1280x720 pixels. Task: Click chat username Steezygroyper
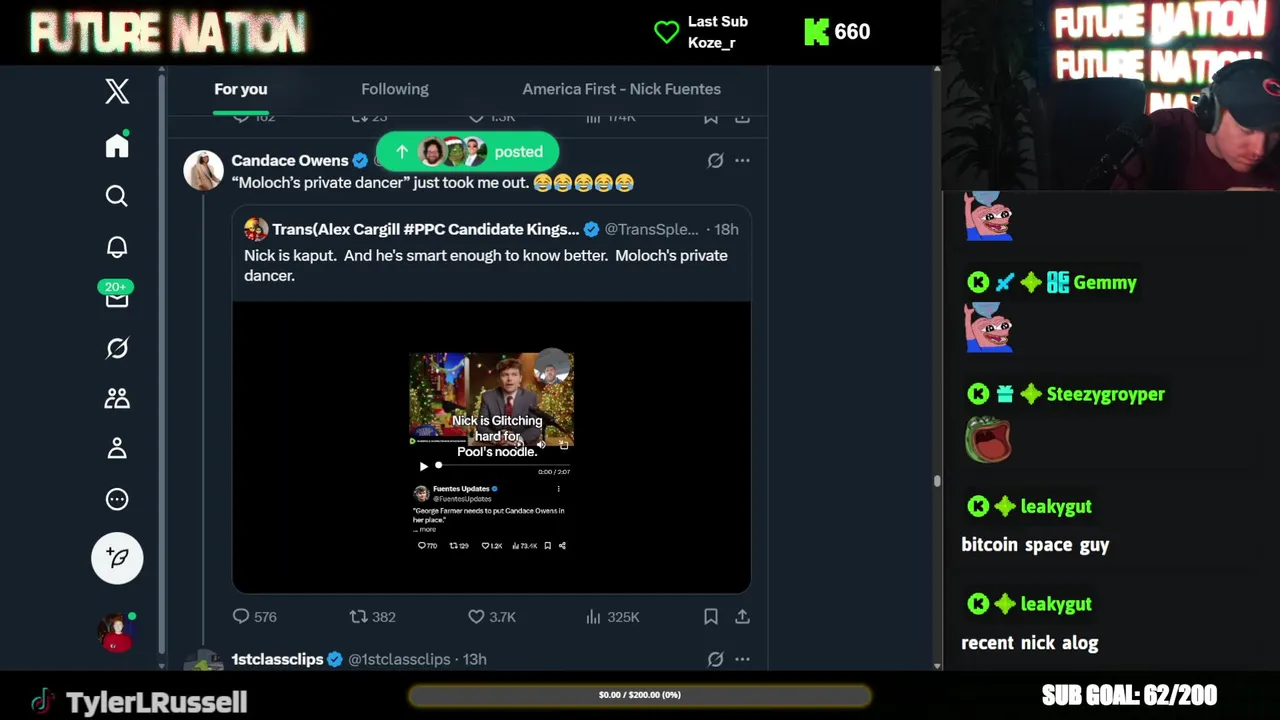(1105, 394)
